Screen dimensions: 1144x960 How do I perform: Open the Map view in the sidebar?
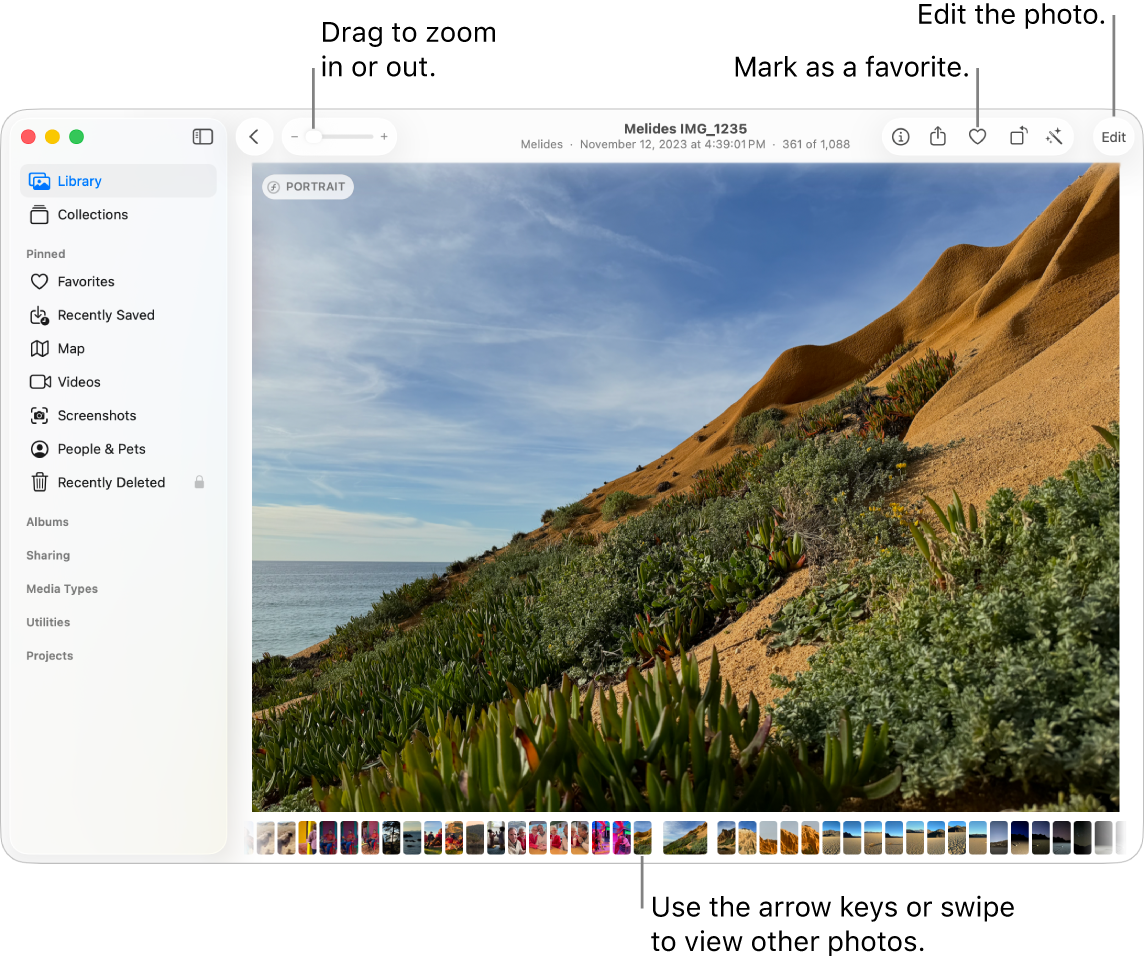click(x=69, y=348)
